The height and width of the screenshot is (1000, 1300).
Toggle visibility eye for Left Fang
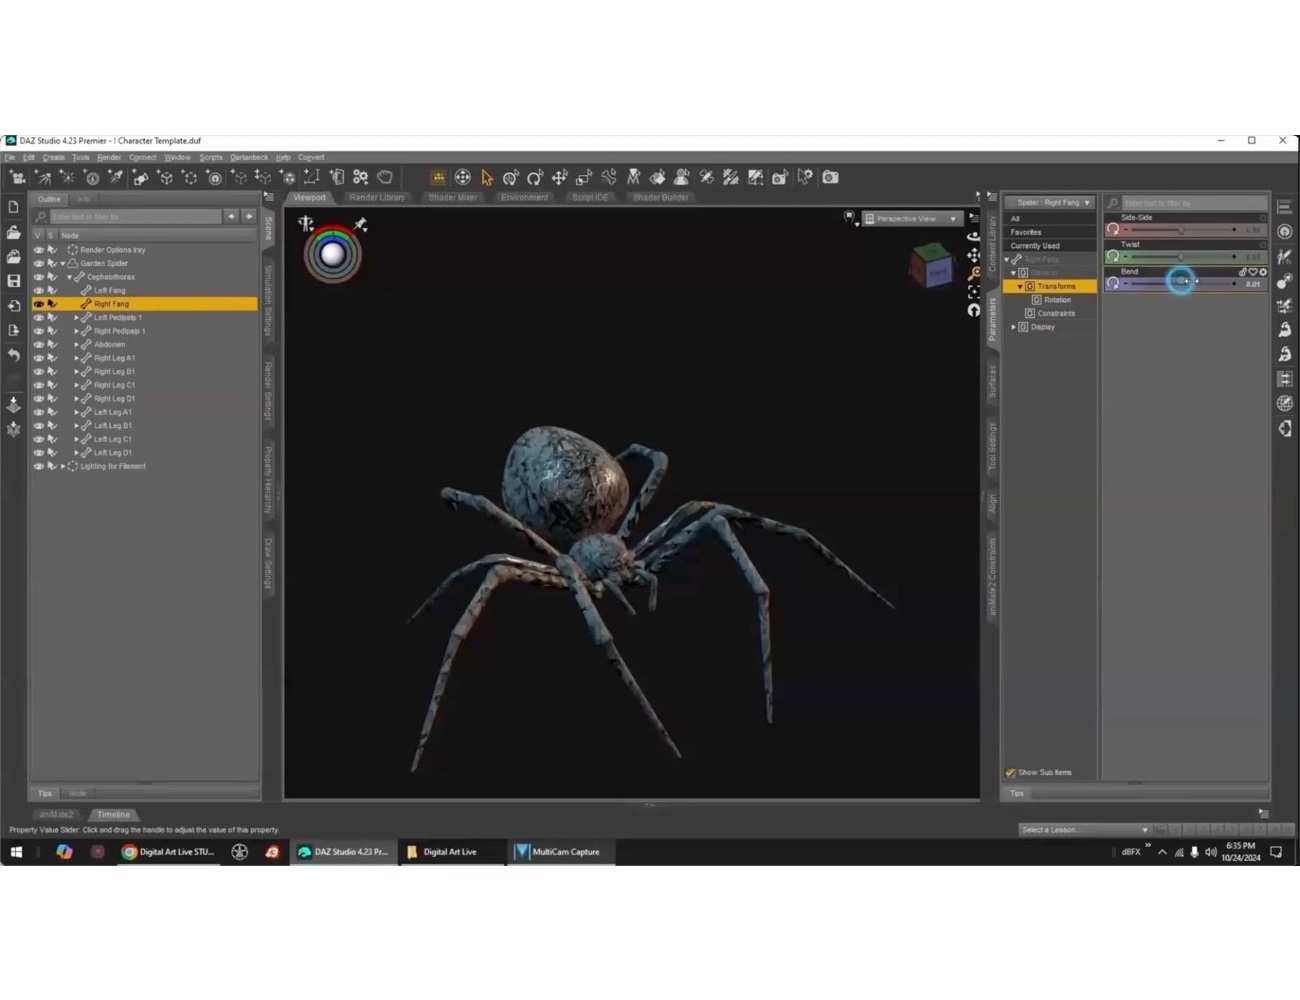click(x=38, y=291)
